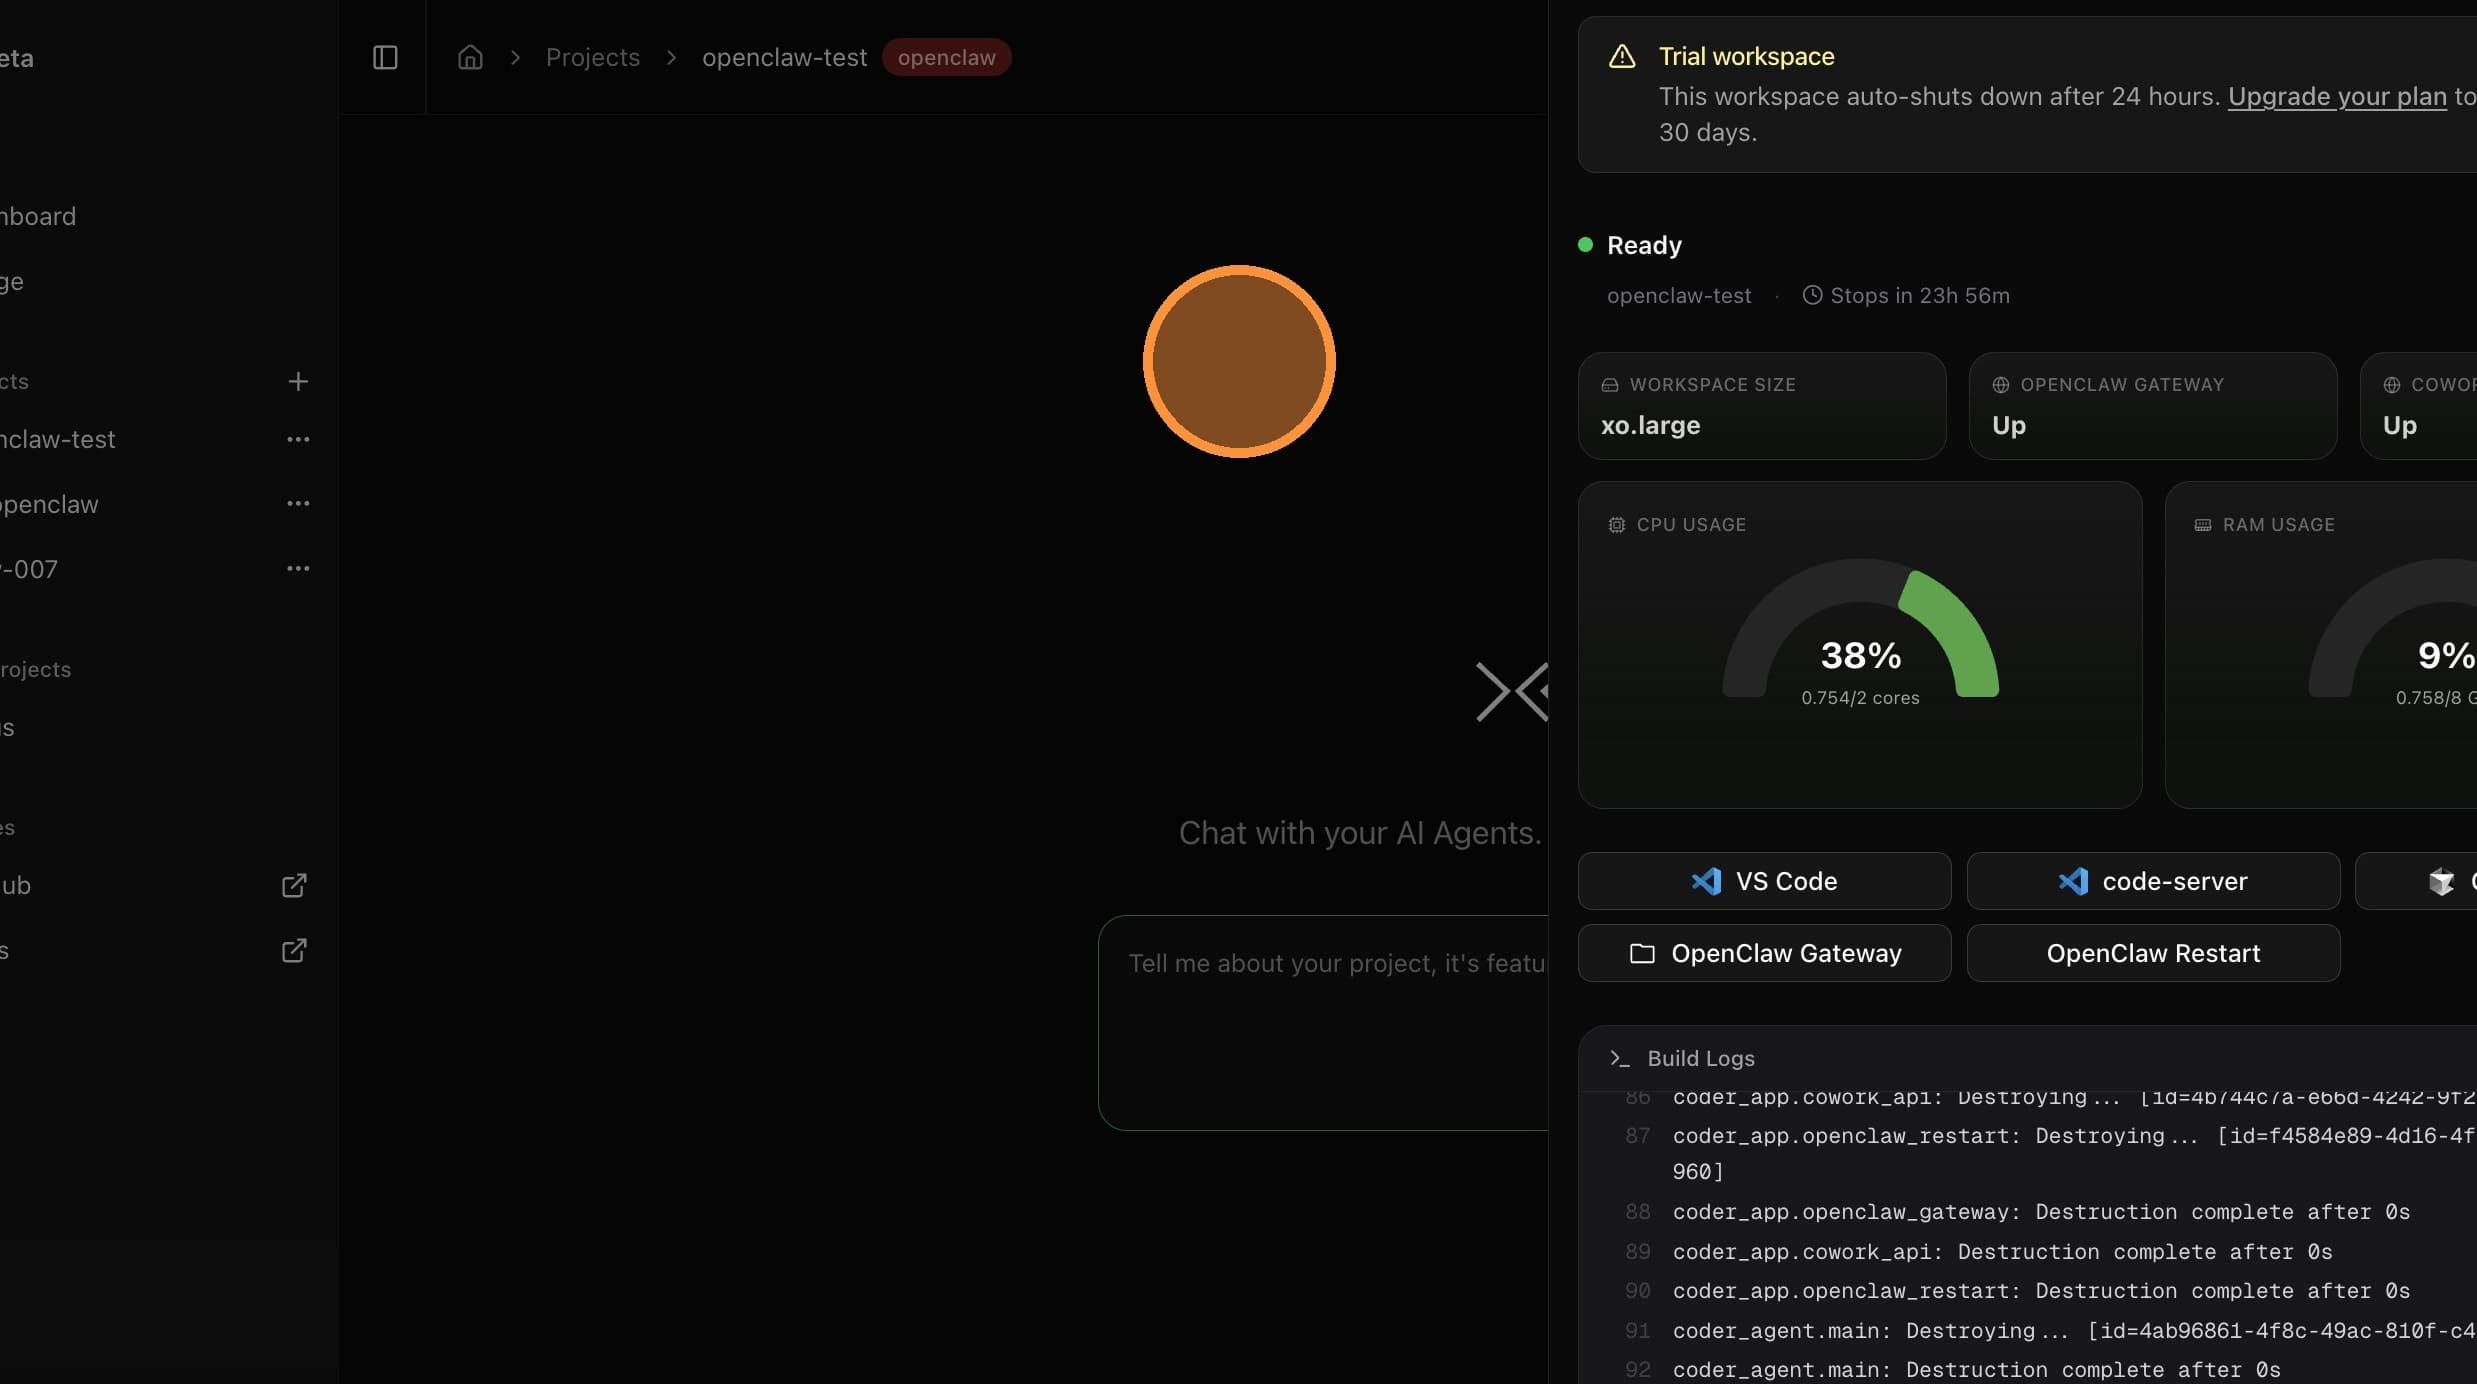
Task: Click log line 92 coder_agent.main destruction complete
Action: pos(1977,1370)
